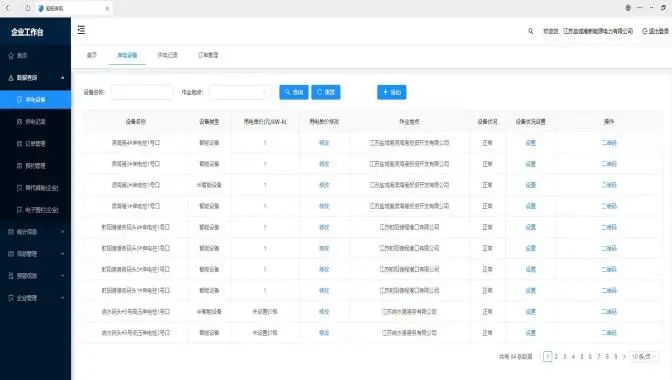Switch to the 供电记录 tab
672x380 pixels.
pos(167,55)
